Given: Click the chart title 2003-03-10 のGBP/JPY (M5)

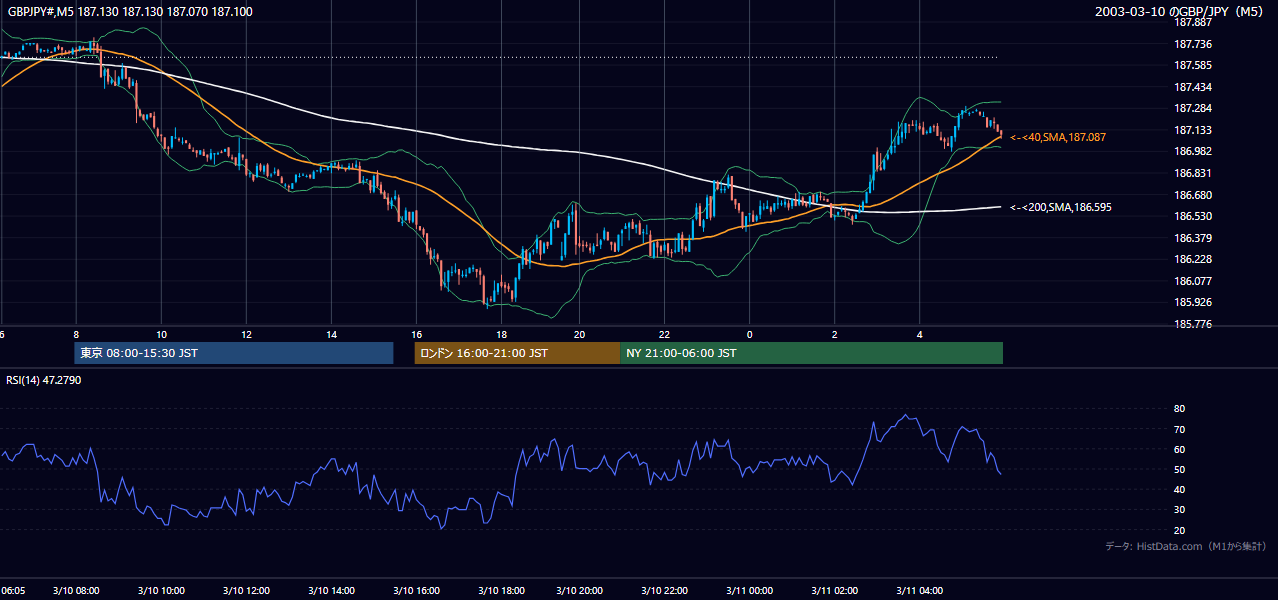Looking at the screenshot, I should point(1180,11).
